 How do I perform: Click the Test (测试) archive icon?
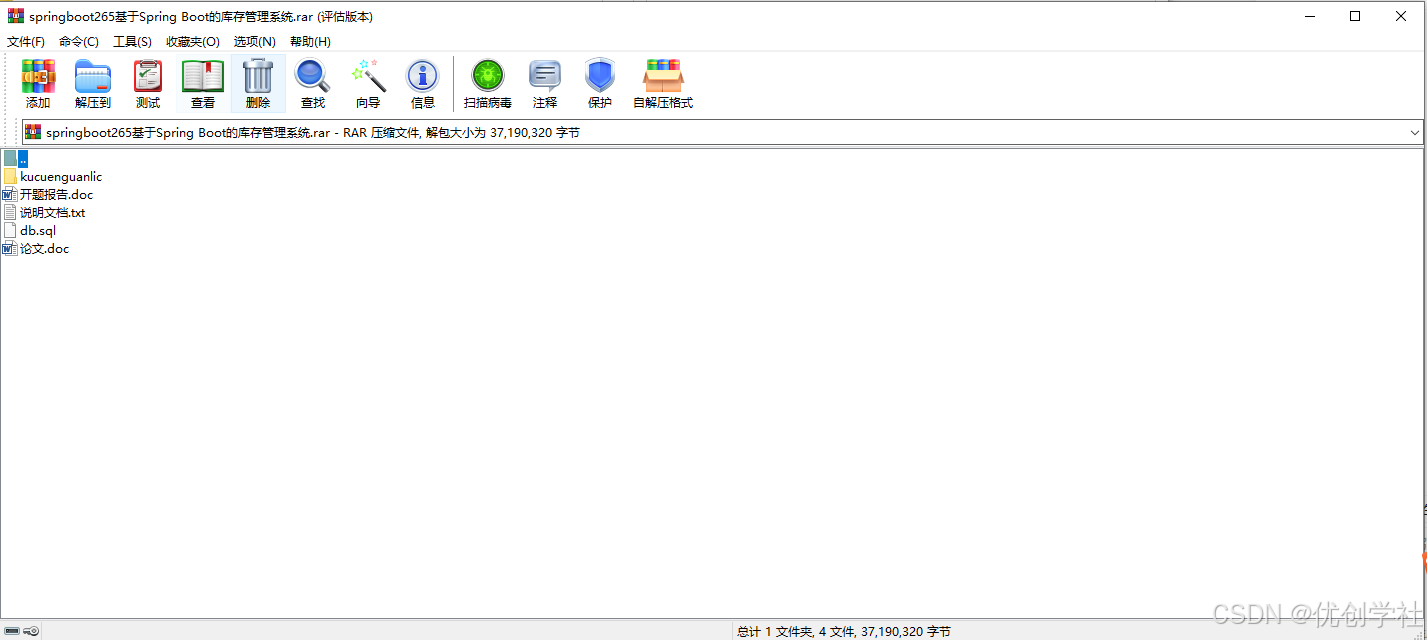(148, 76)
